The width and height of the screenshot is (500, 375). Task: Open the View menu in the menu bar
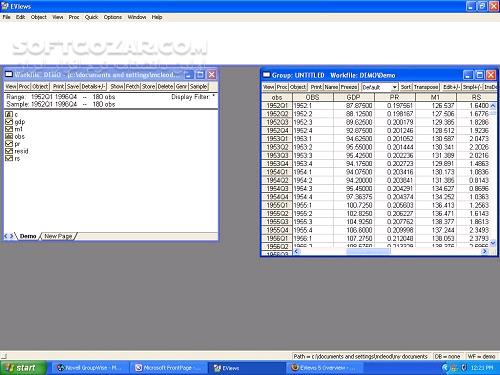[x=58, y=17]
